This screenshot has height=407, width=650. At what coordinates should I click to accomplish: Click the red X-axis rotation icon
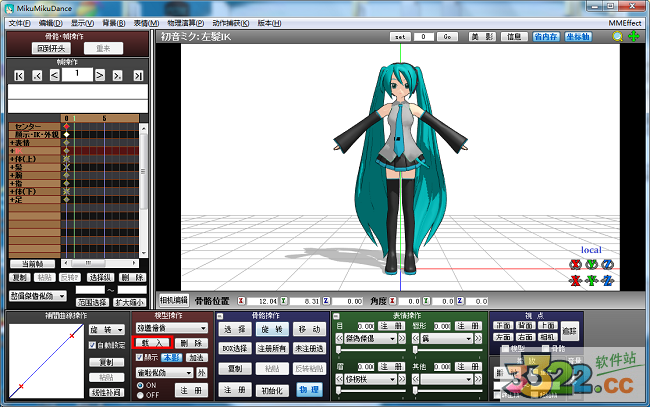[x=575, y=264]
